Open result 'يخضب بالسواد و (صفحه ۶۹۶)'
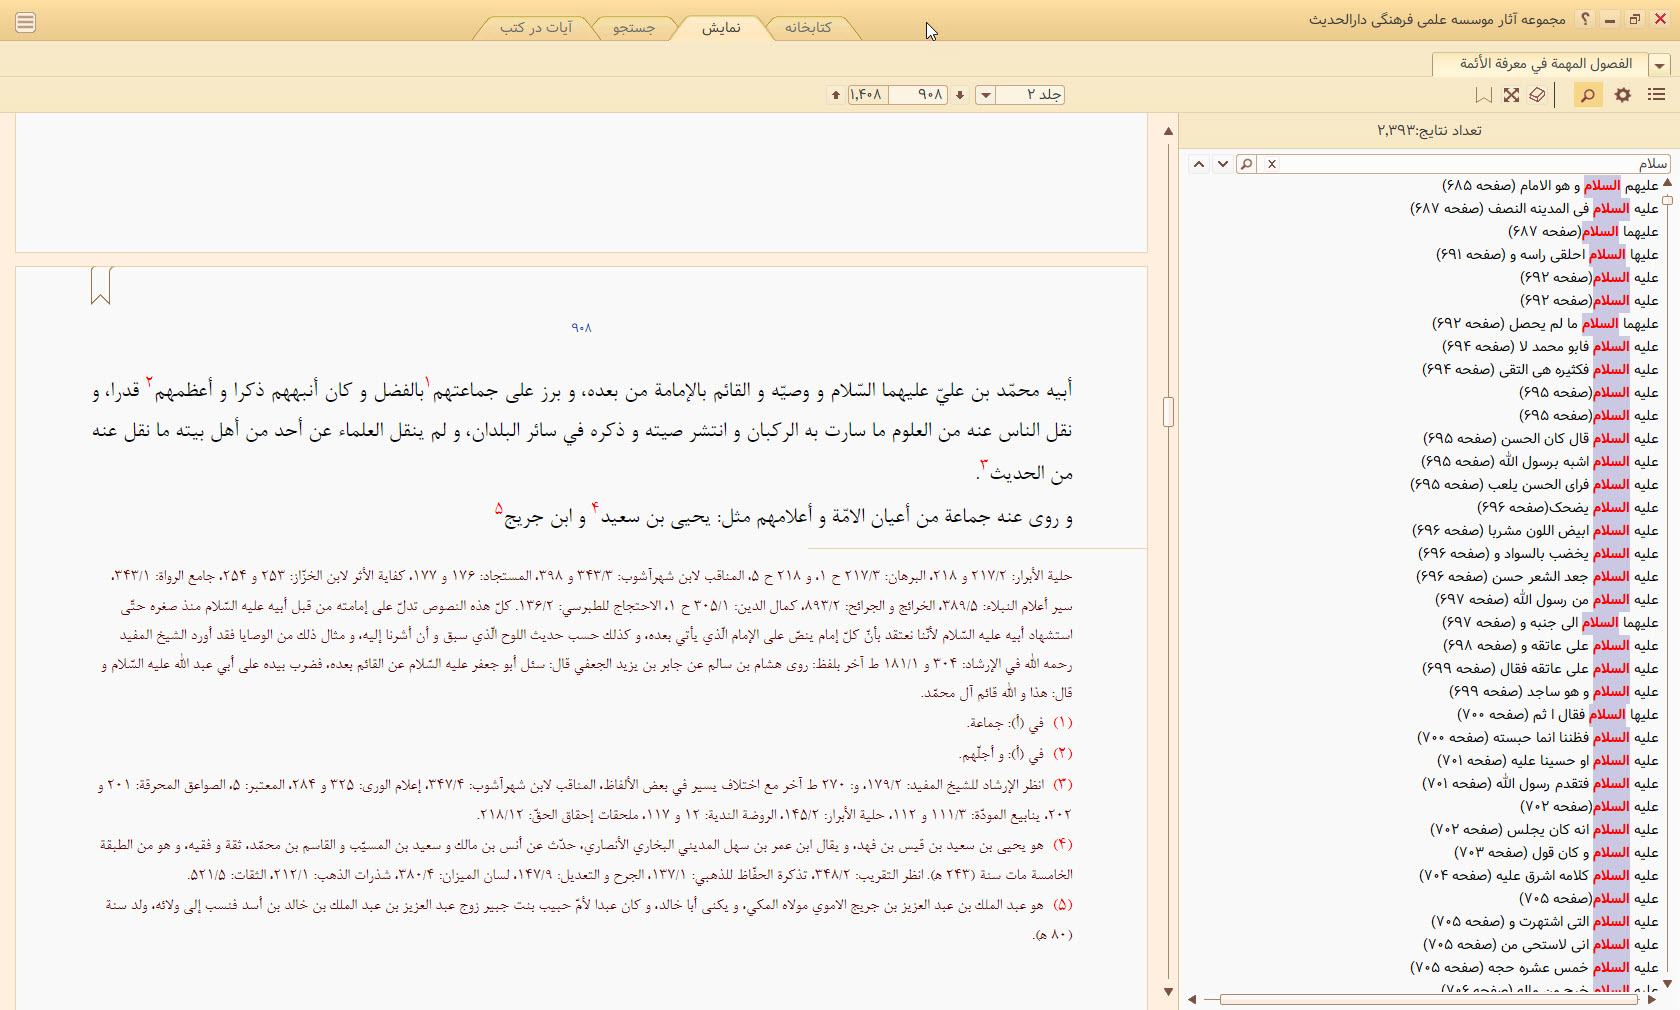Screen dimensions: 1680x1010 click(x=1538, y=553)
